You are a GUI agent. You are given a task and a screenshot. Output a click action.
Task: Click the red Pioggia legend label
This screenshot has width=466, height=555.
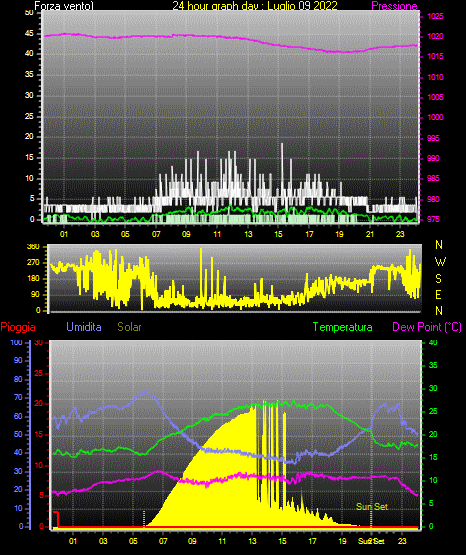[18, 327]
